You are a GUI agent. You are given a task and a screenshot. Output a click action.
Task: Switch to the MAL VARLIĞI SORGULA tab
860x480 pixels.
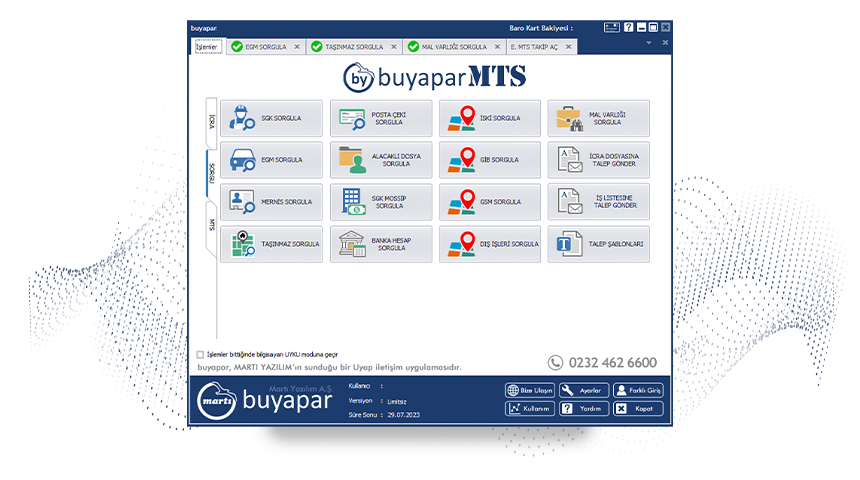[x=454, y=47]
